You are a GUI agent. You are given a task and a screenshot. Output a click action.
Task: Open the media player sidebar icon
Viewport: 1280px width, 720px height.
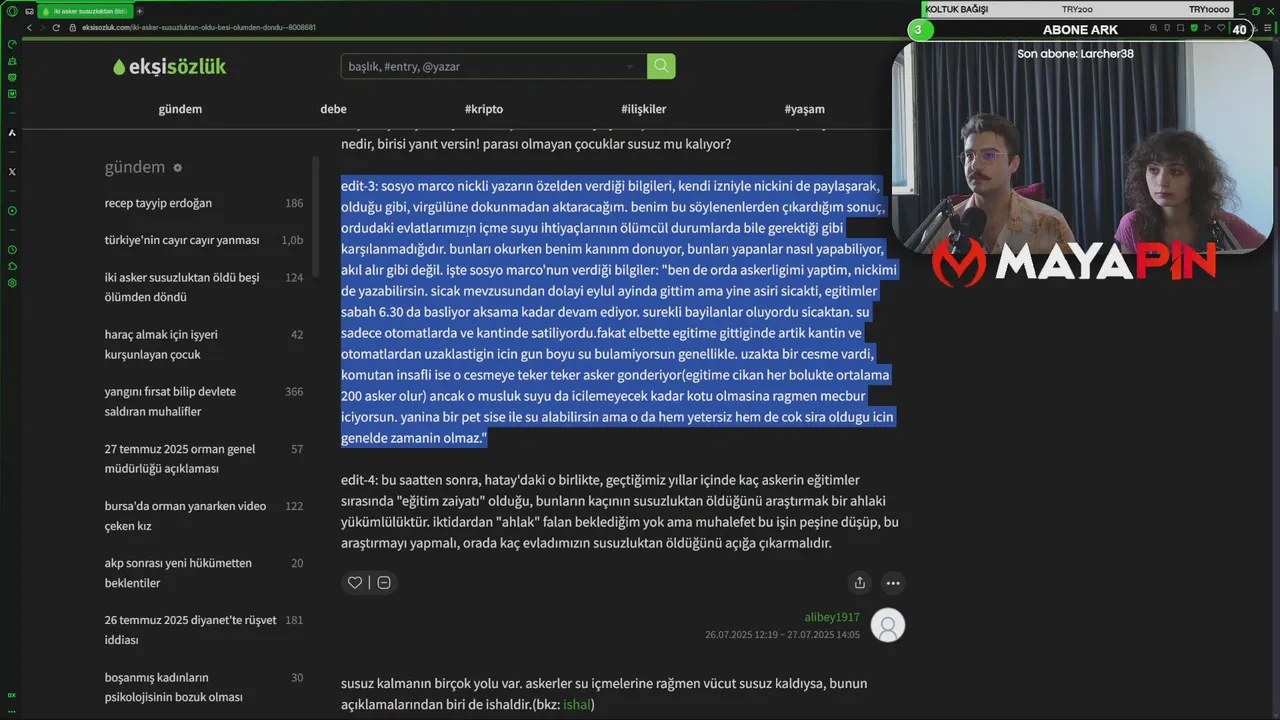[12, 211]
